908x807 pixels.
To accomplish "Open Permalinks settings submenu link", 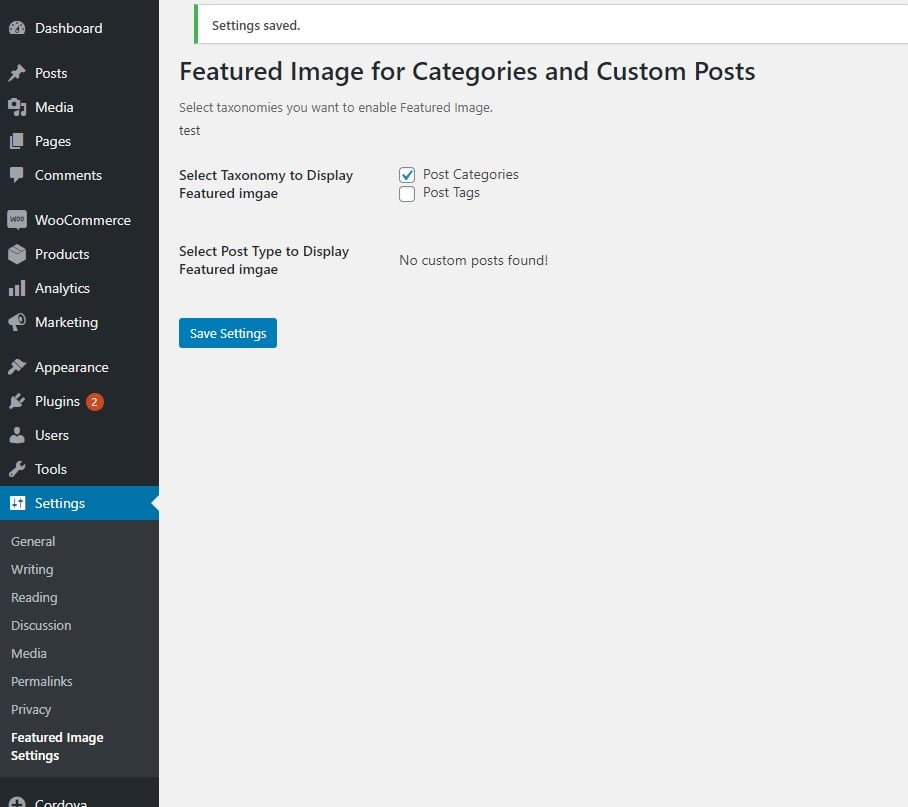I will click(42, 681).
